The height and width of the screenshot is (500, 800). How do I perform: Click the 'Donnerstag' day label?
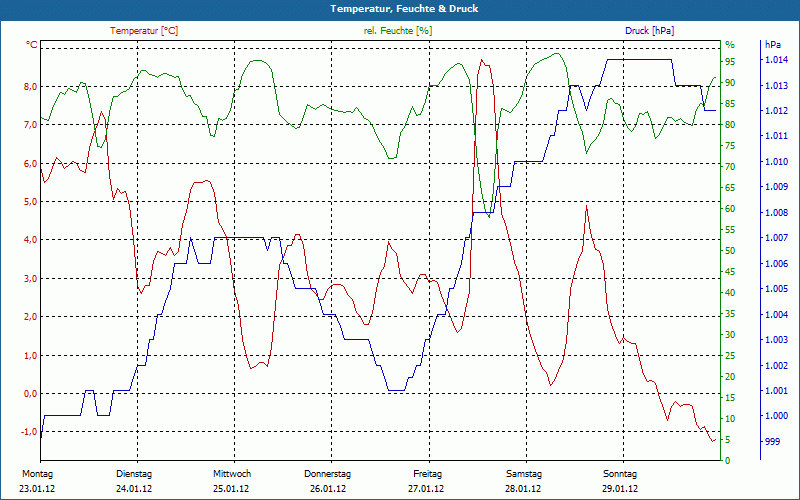pos(328,474)
